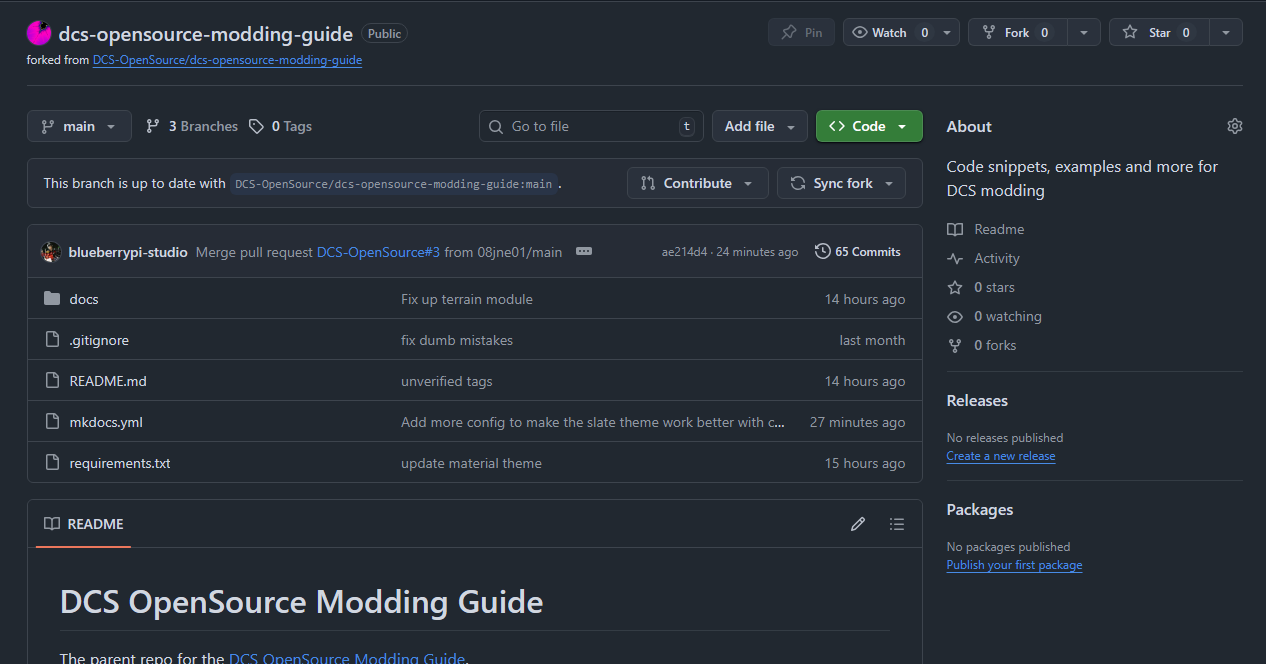
Task: Fork the repository
Action: pyautogui.click(x=1017, y=32)
